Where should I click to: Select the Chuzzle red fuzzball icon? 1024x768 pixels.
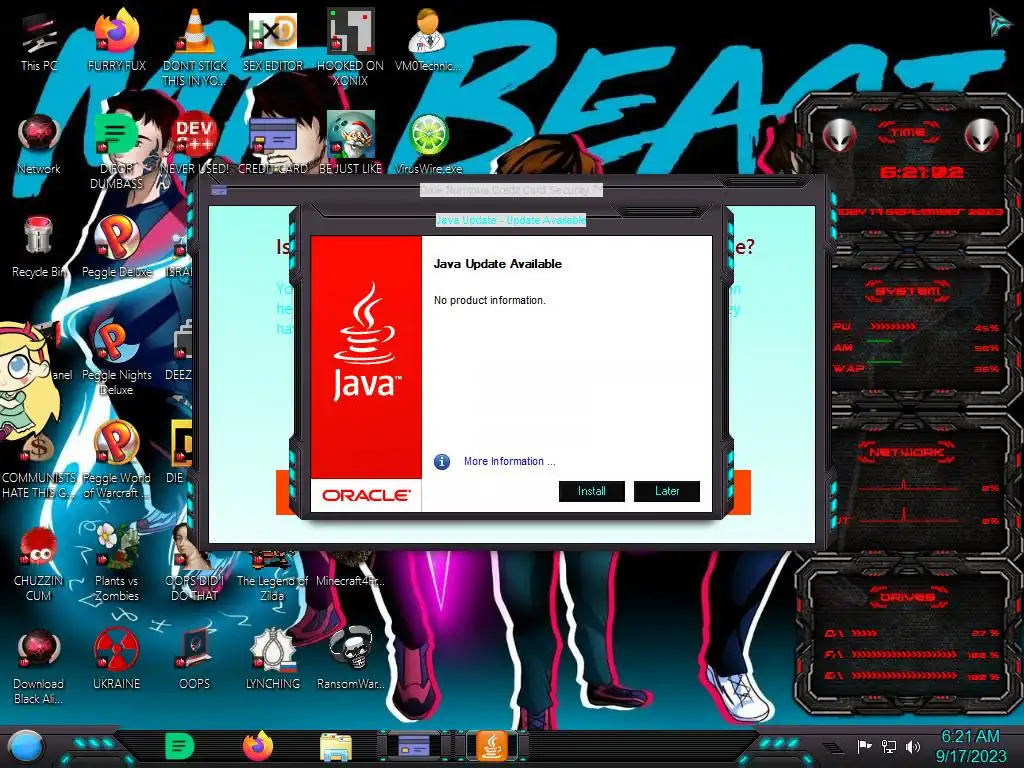[x=39, y=565]
